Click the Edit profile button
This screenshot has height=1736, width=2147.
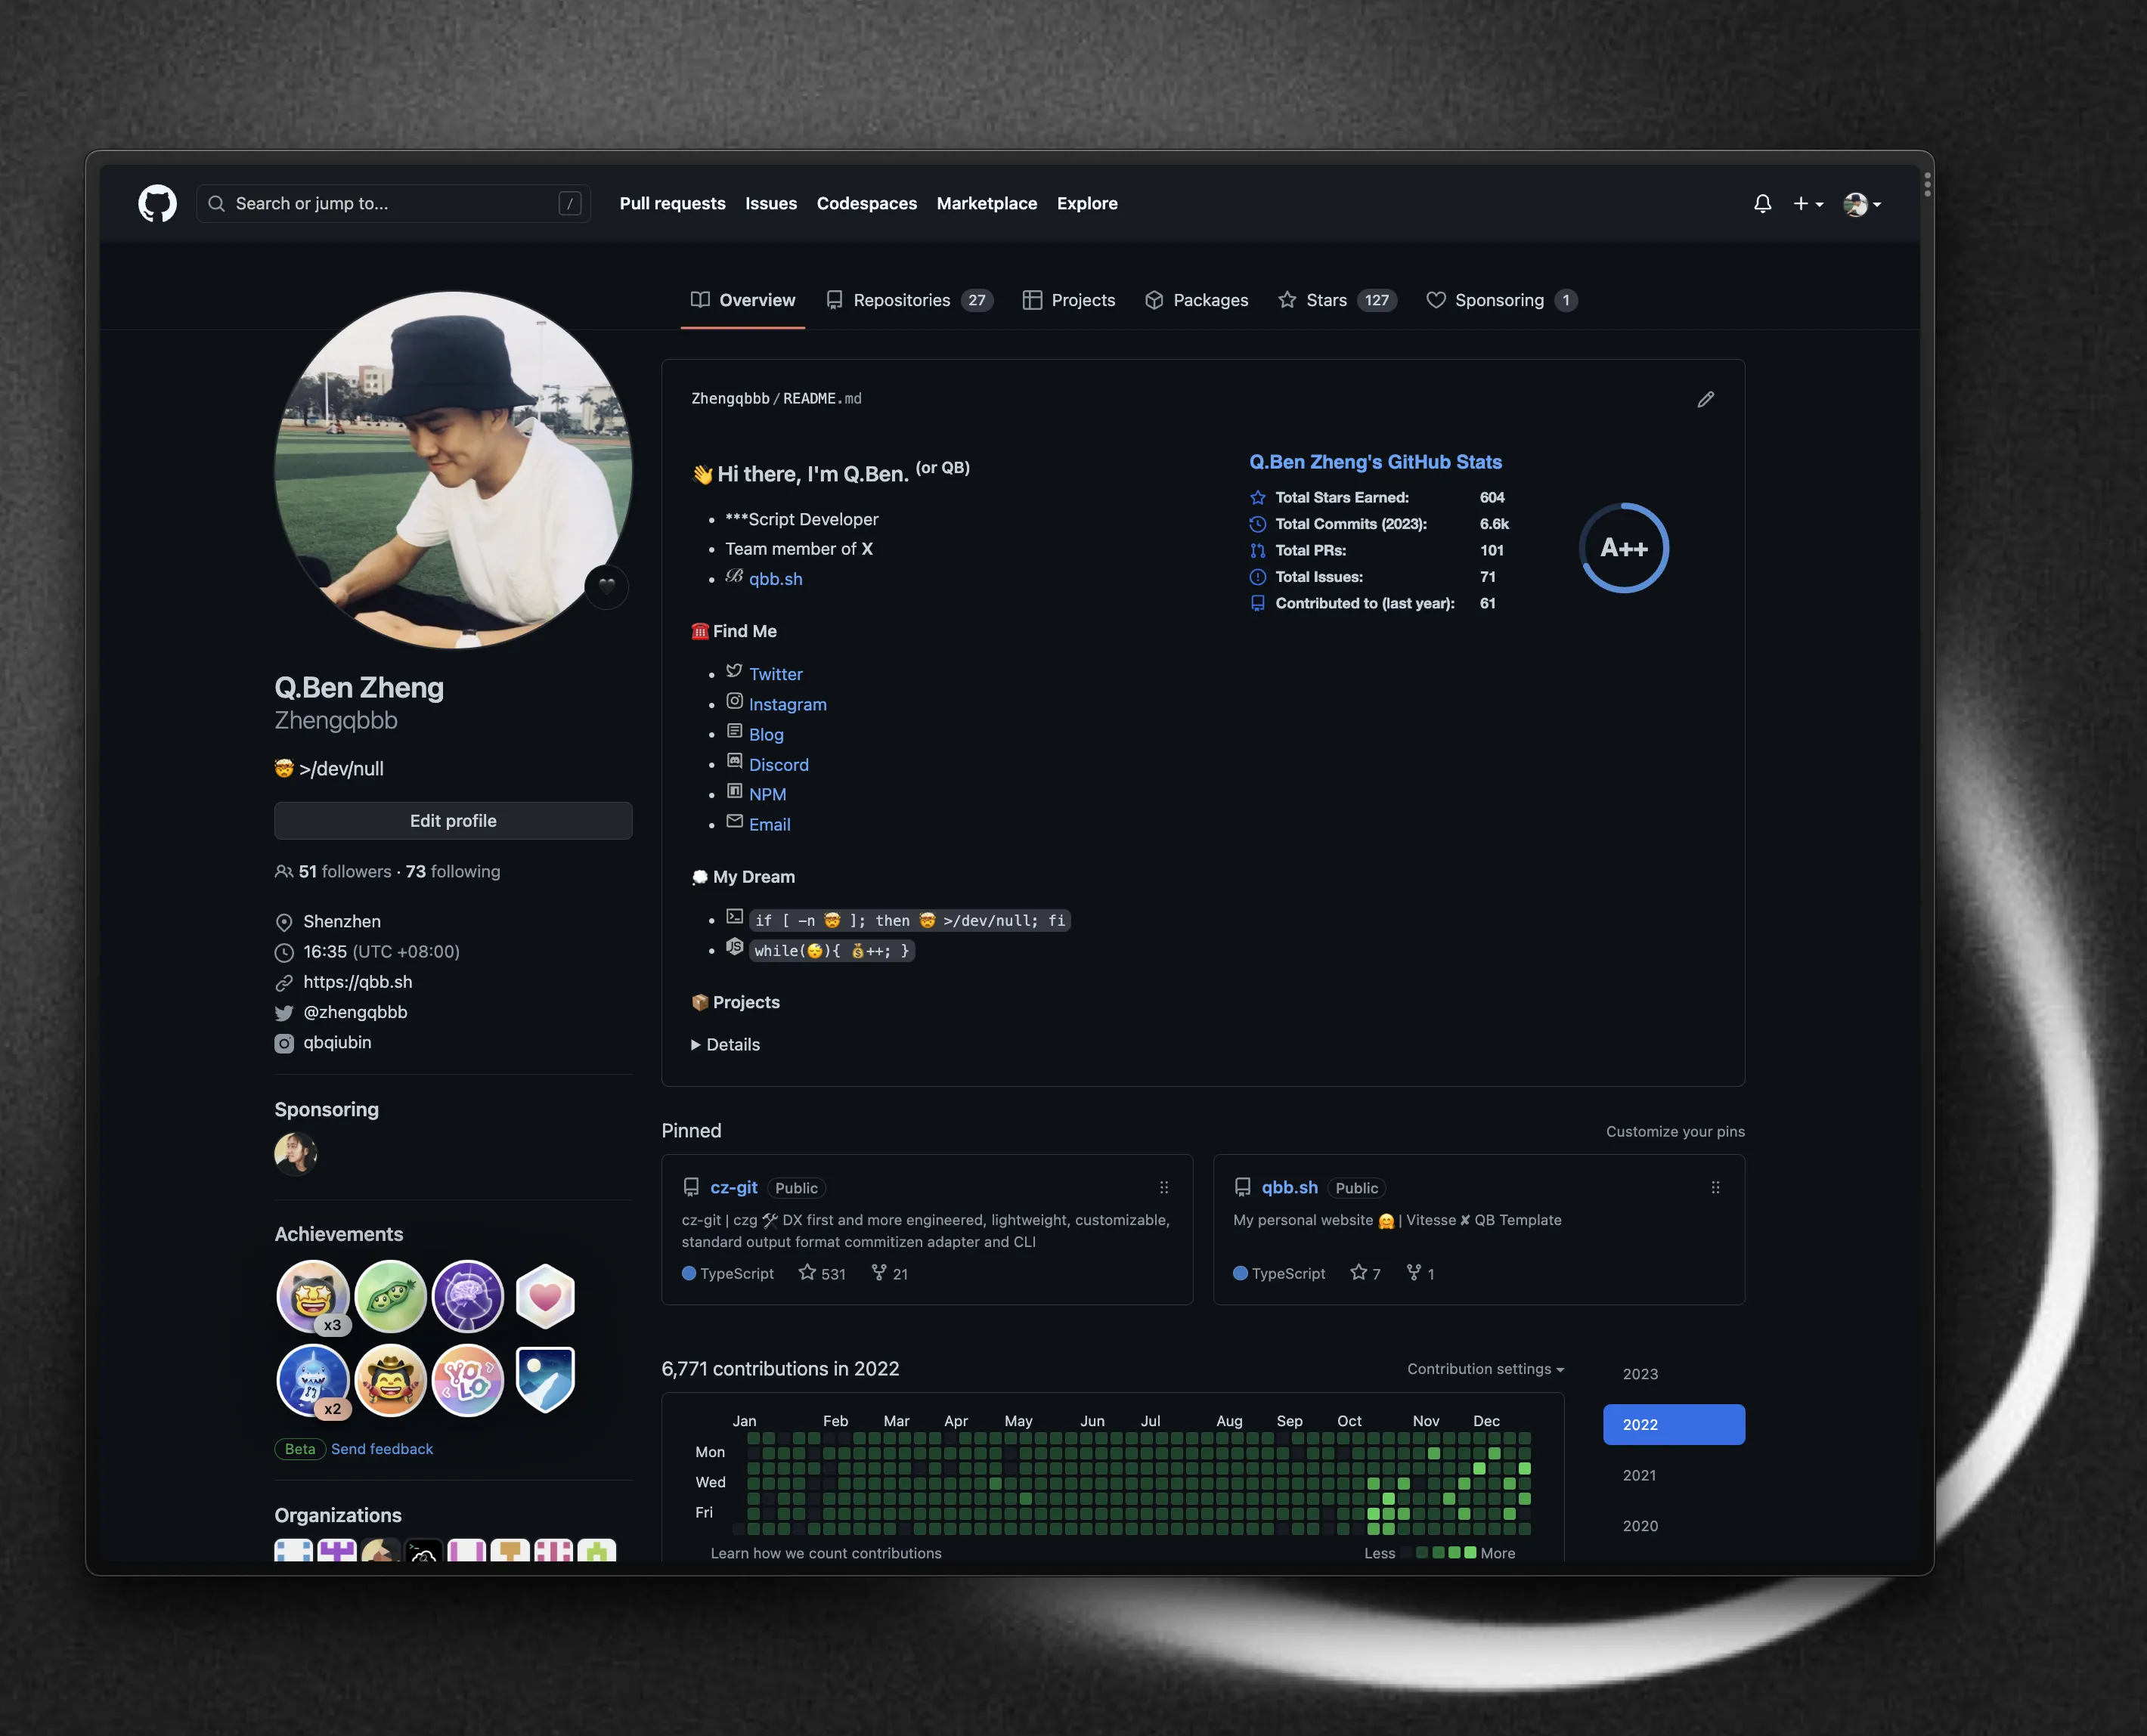pyautogui.click(x=453, y=820)
